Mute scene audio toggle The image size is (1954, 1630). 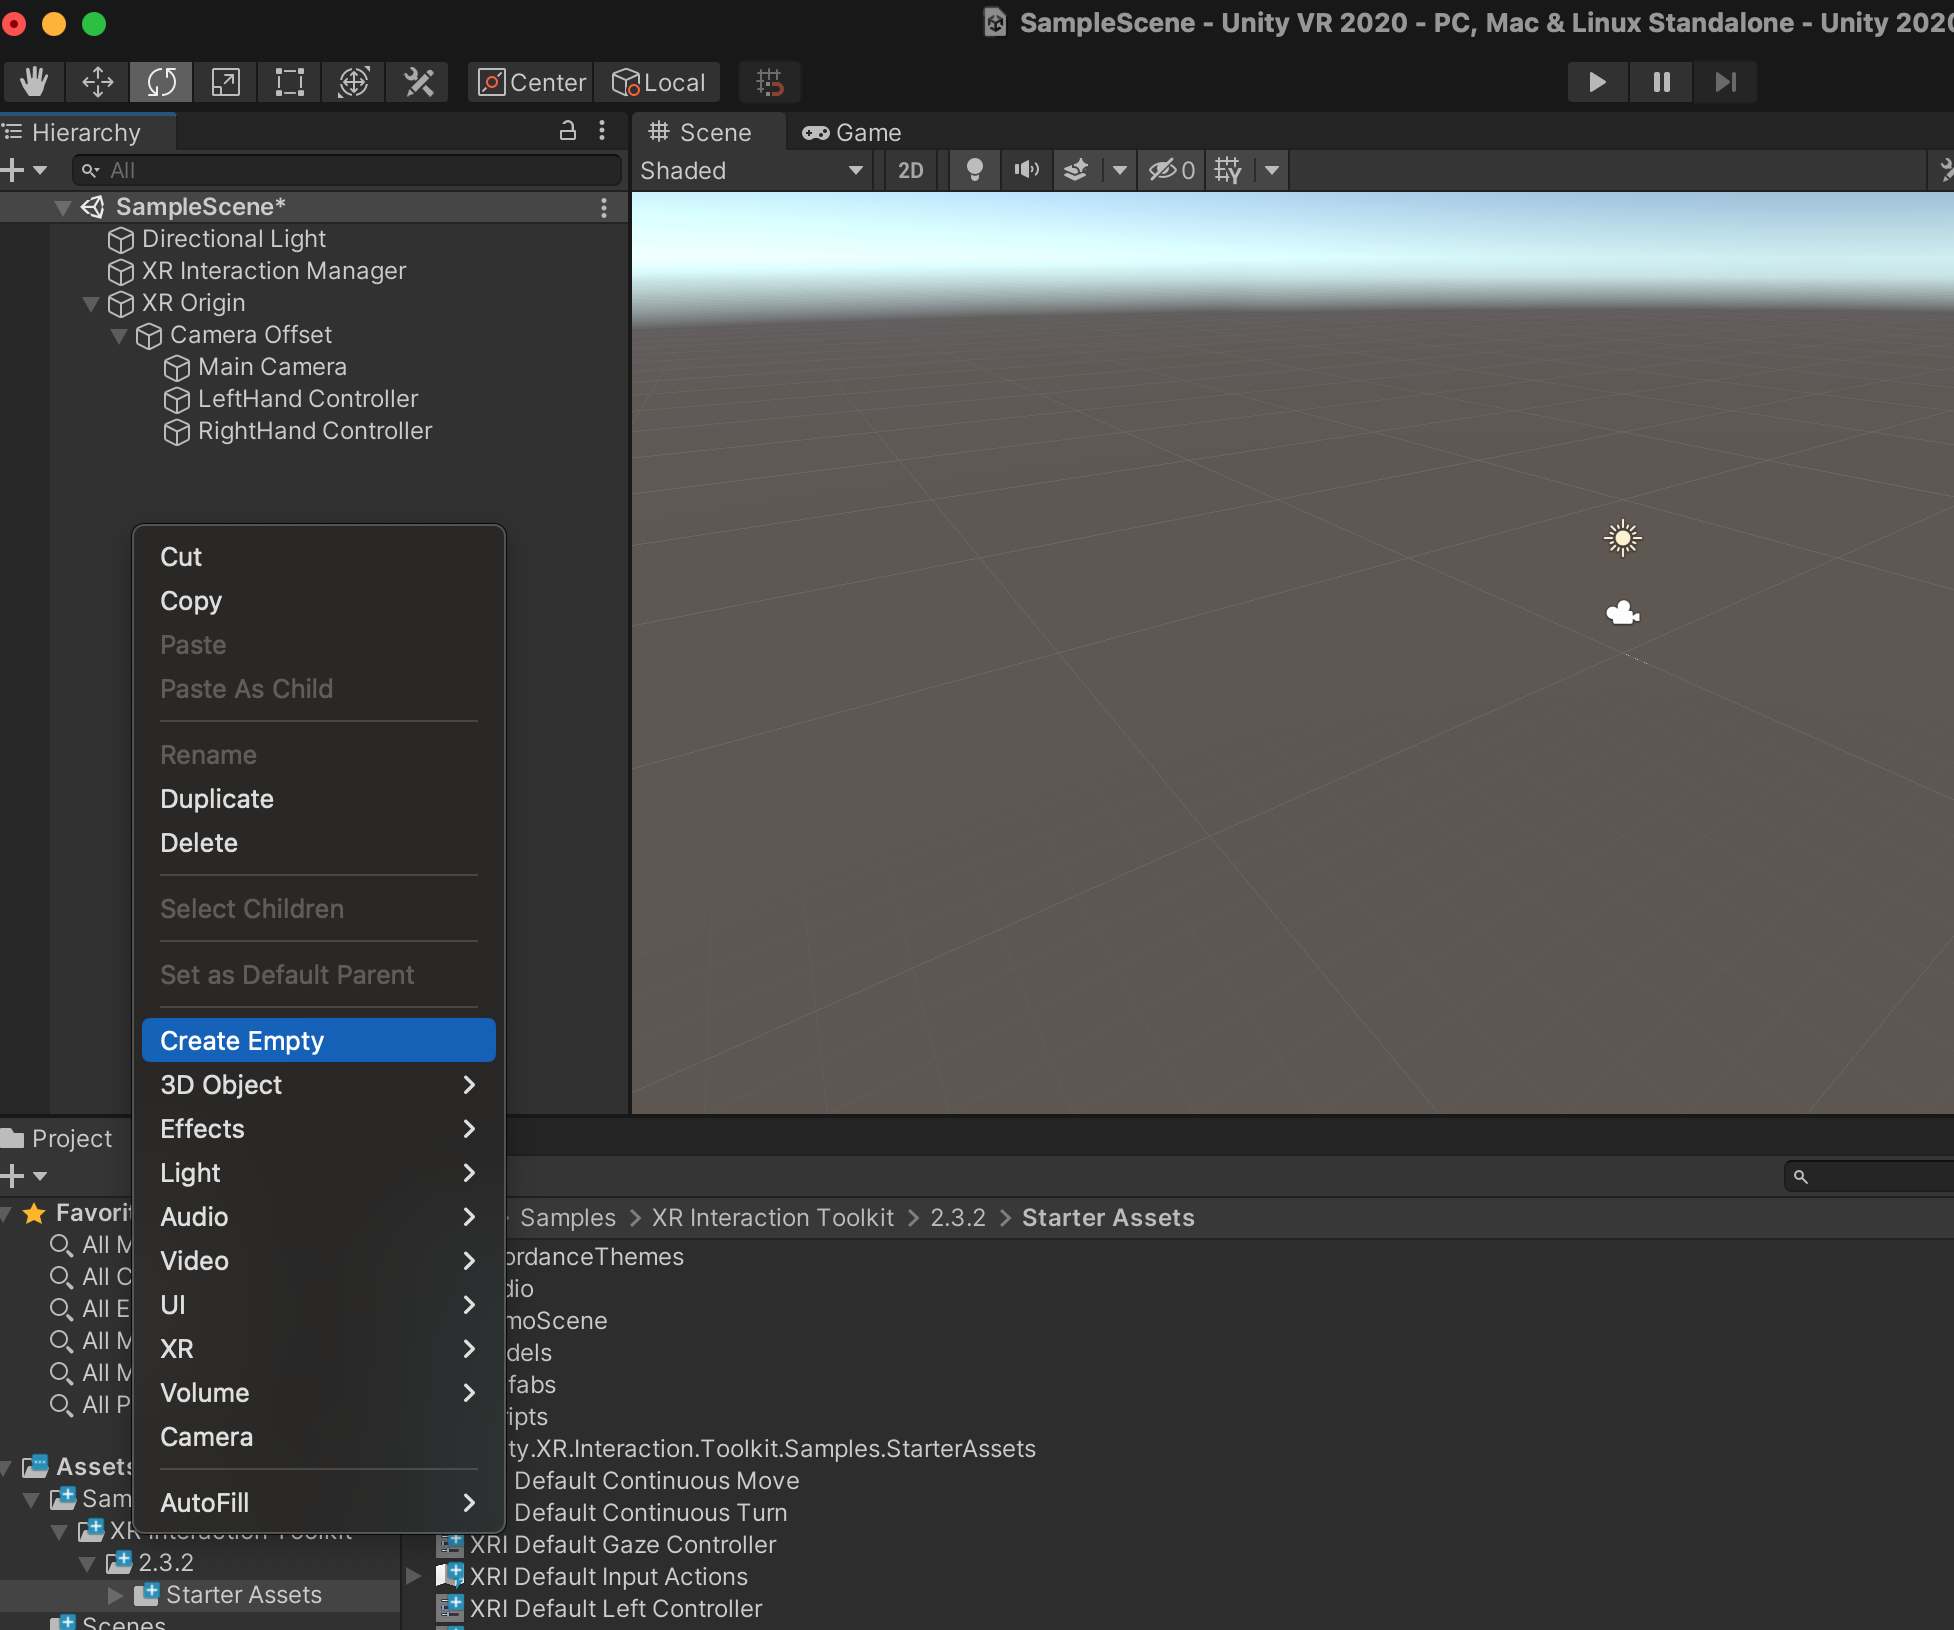(1026, 170)
